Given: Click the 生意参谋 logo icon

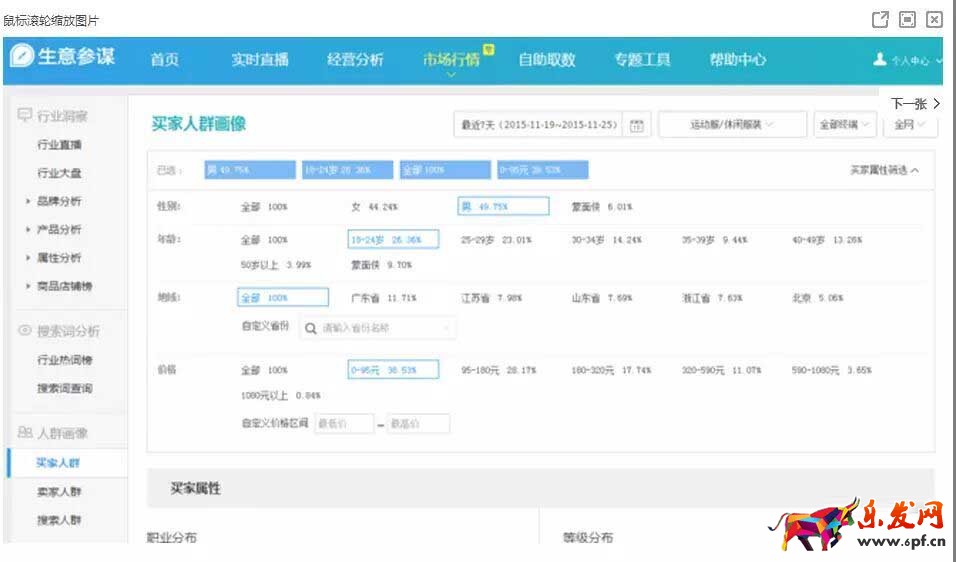Looking at the screenshot, I should coord(22,57).
